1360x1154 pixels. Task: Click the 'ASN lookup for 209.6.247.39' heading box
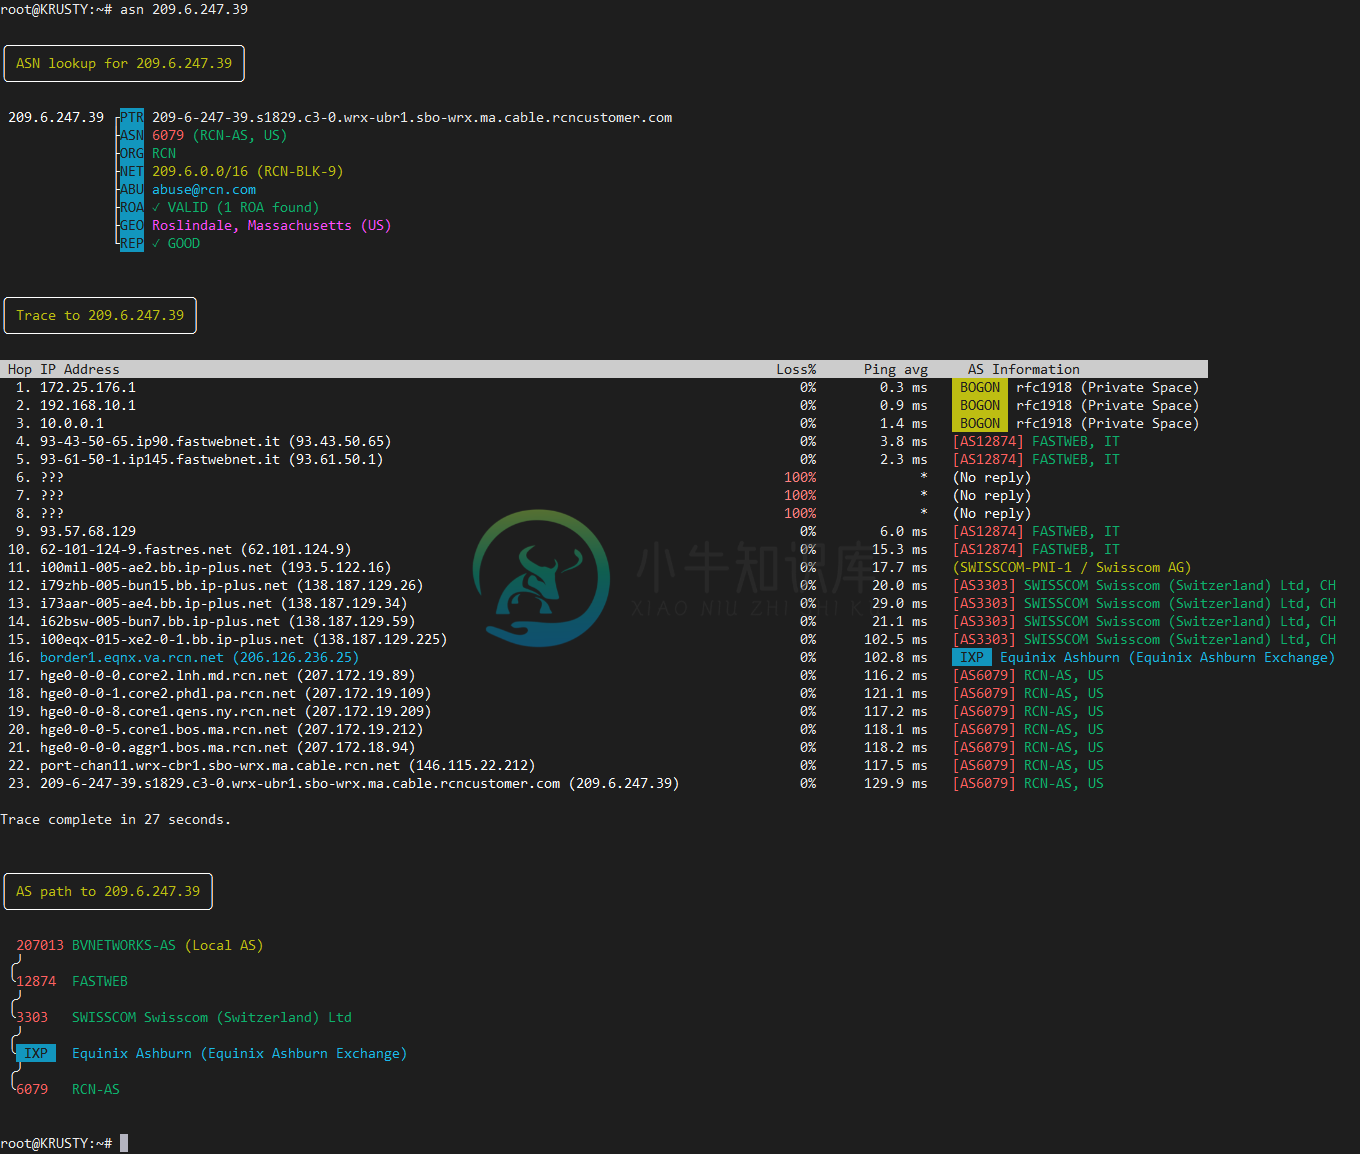pos(124,63)
